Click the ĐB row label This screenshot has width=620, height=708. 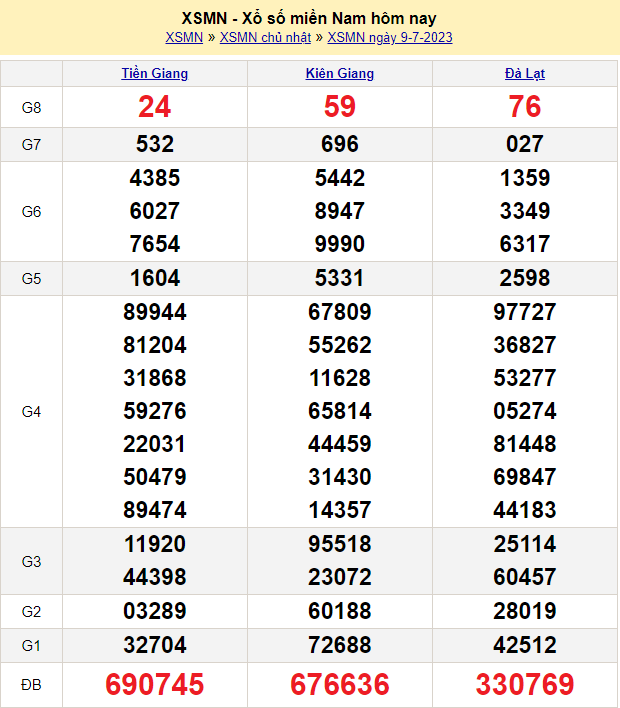coord(31,684)
